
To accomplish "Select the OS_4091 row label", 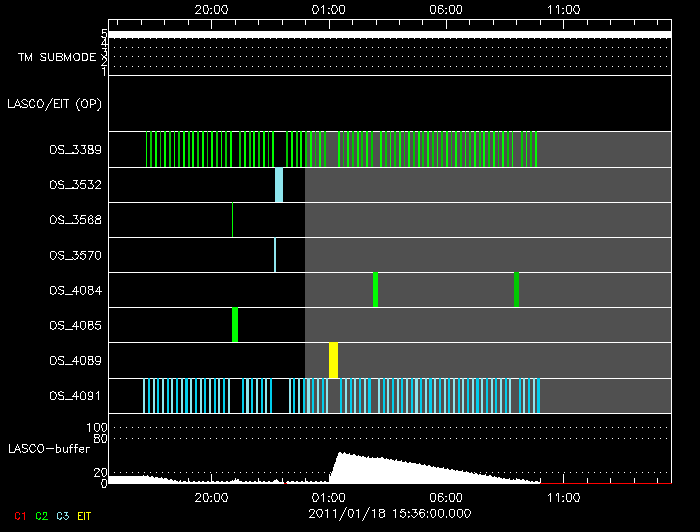I will pyautogui.click(x=75, y=396).
